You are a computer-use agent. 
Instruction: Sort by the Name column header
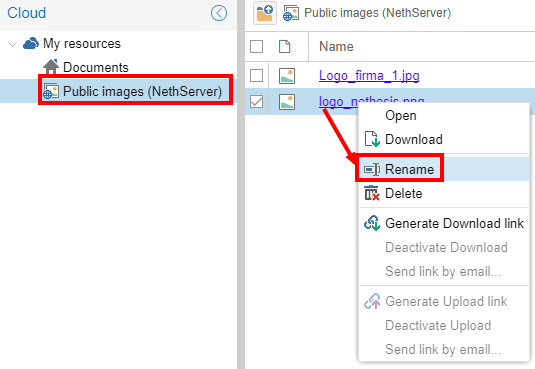click(336, 46)
